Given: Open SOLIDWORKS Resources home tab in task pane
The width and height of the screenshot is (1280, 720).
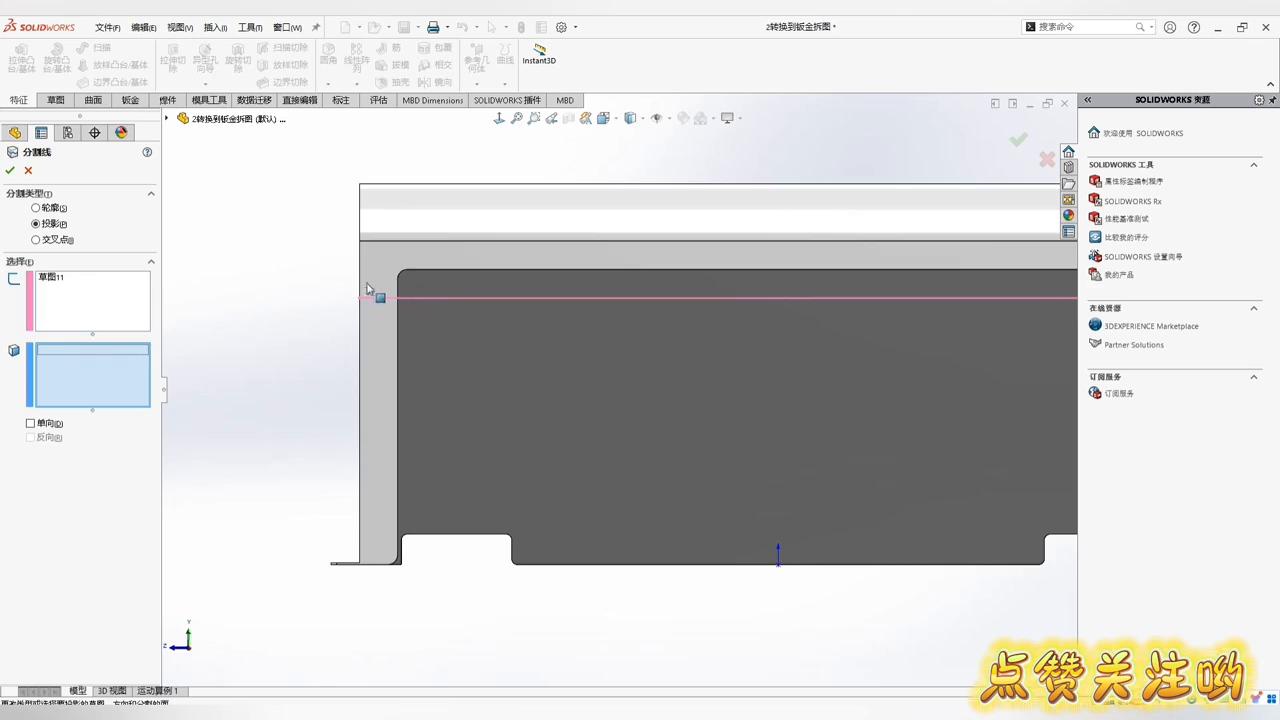Looking at the screenshot, I should click(1068, 152).
